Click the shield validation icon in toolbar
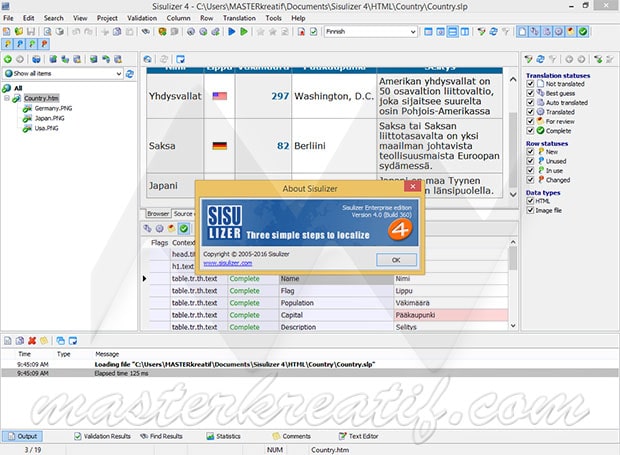The height and width of the screenshot is (455, 620). click(x=162, y=32)
